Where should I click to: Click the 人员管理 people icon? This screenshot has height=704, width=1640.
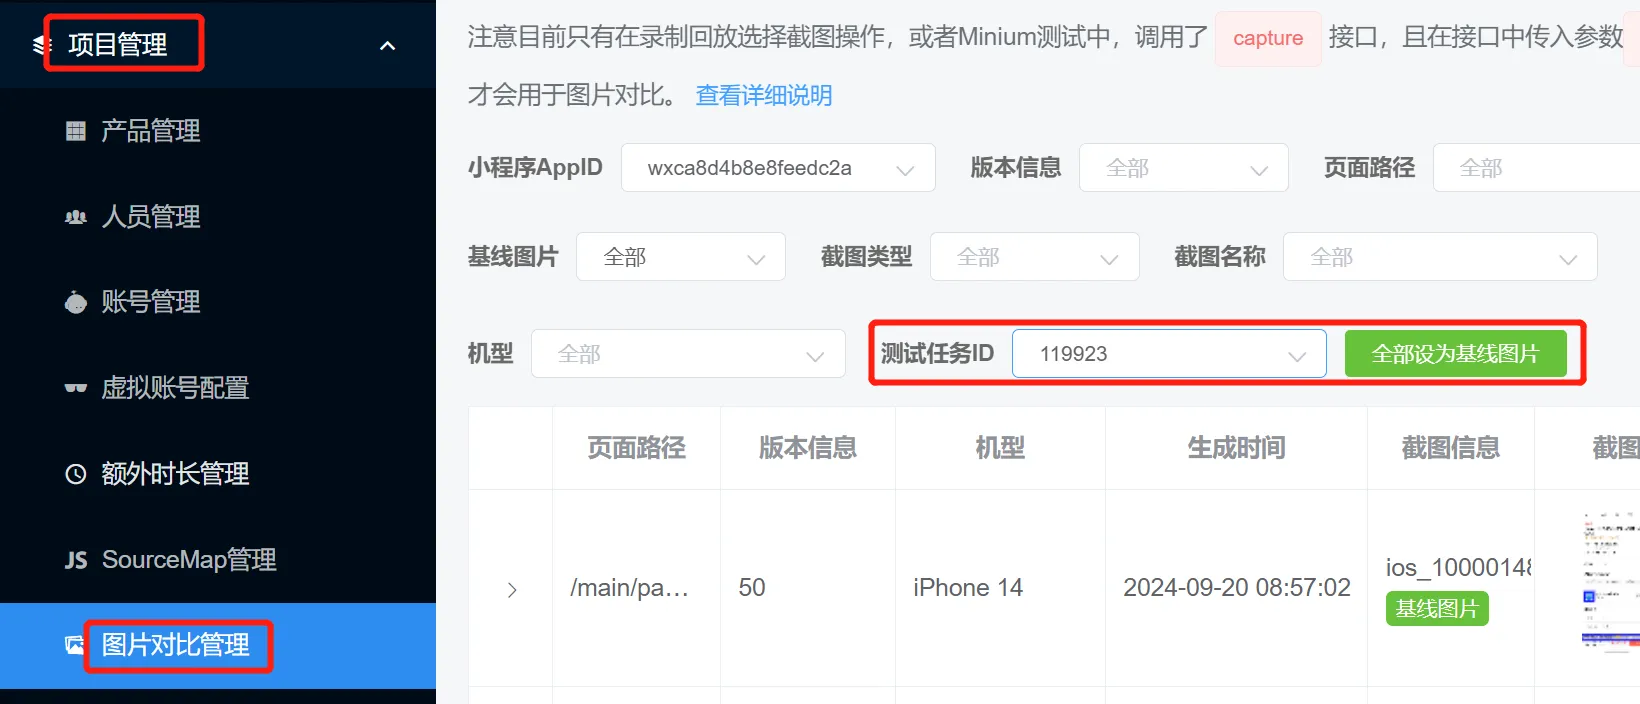[75, 217]
